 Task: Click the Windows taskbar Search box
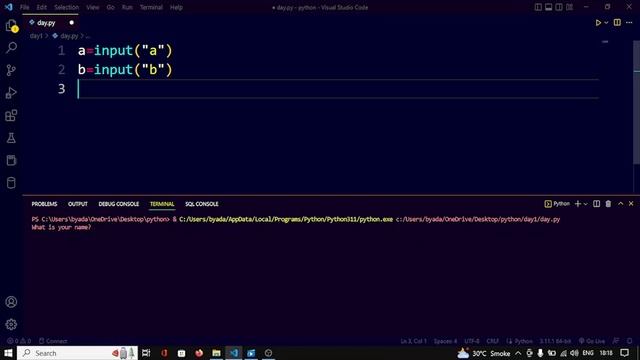pos(78,353)
